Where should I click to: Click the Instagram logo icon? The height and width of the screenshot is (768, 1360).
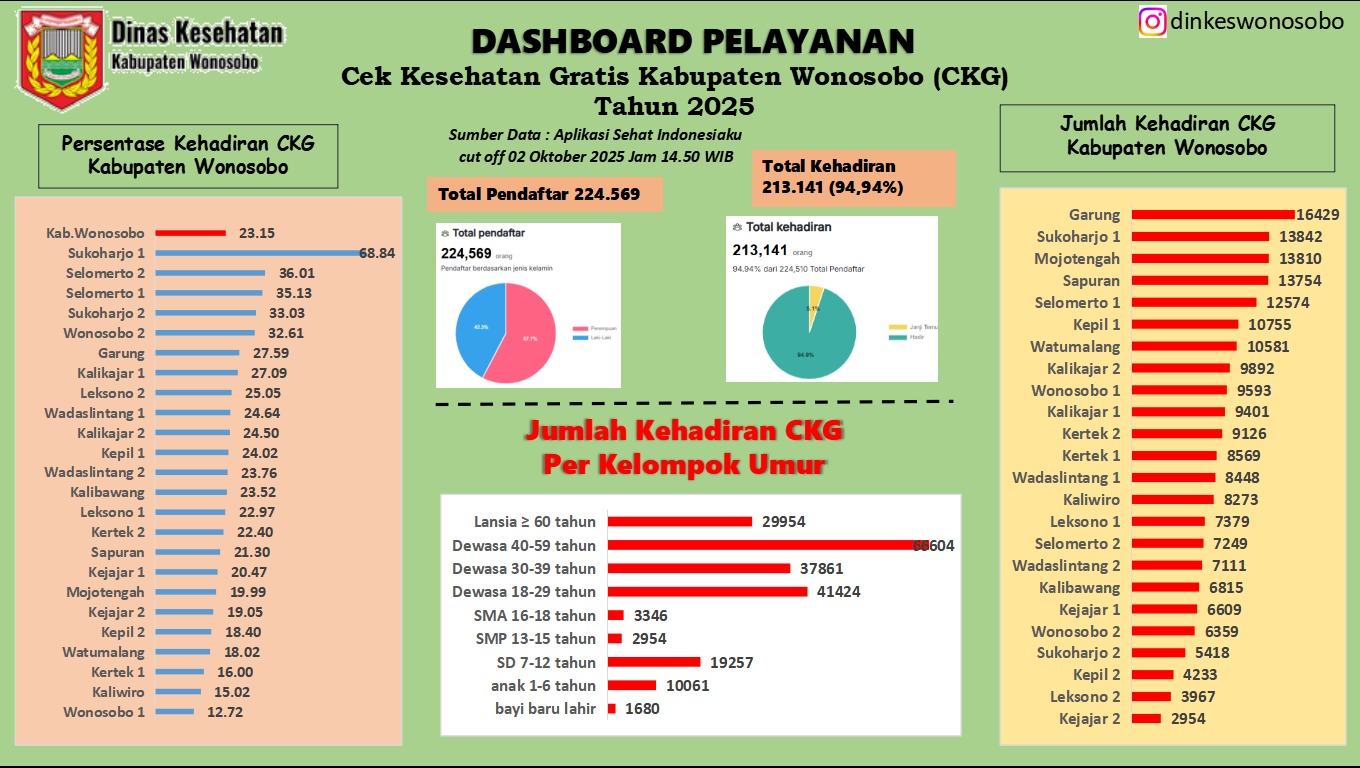[x=1152, y=21]
